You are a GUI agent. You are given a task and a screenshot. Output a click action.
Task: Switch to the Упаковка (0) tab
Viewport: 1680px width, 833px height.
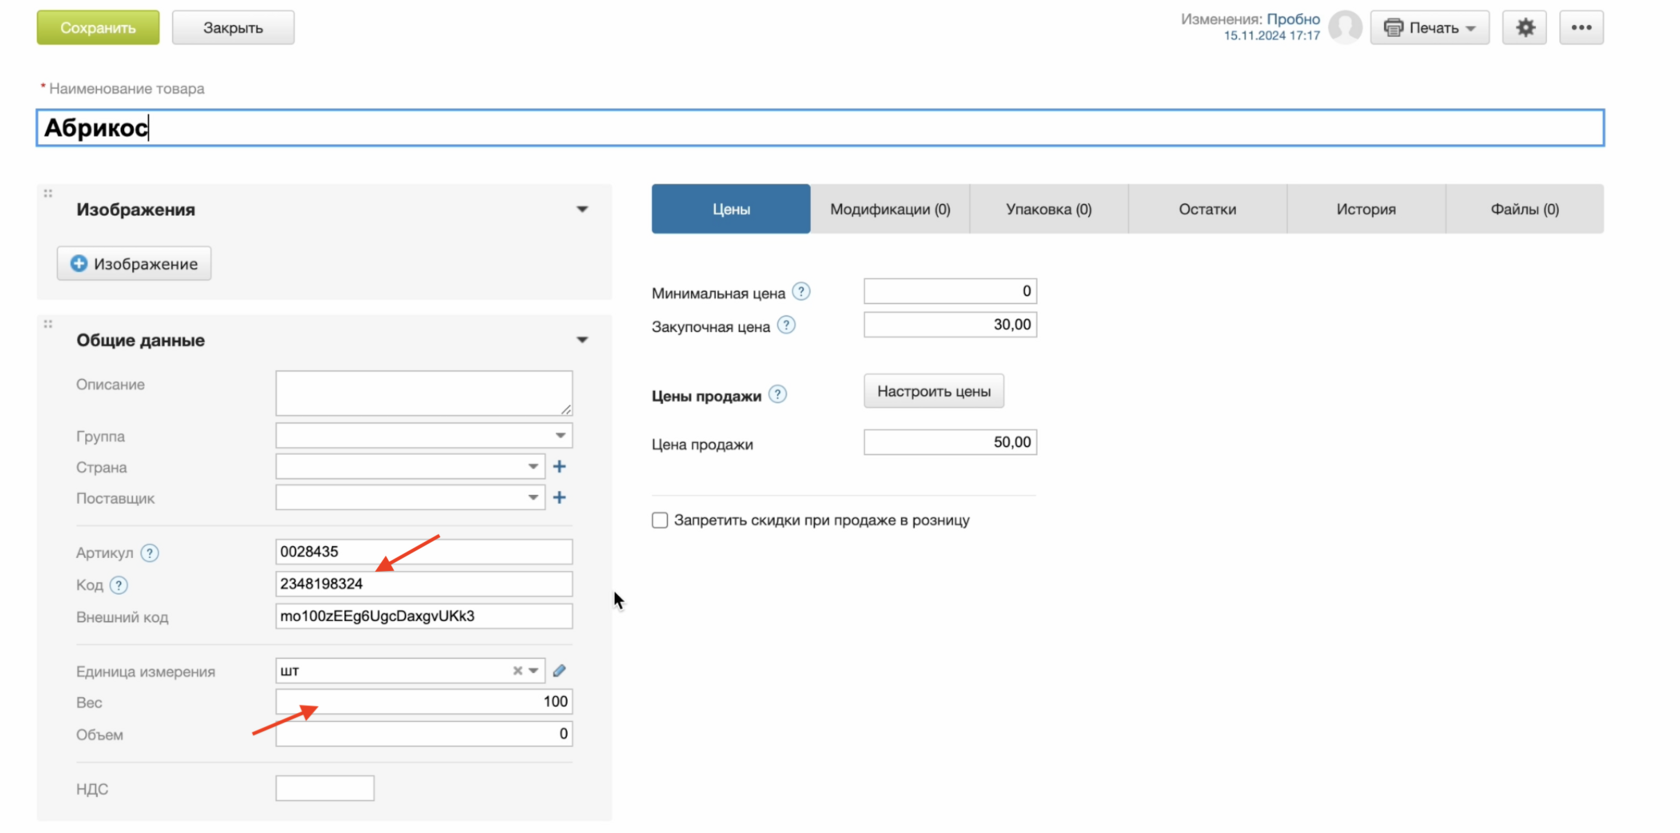pyautogui.click(x=1049, y=209)
